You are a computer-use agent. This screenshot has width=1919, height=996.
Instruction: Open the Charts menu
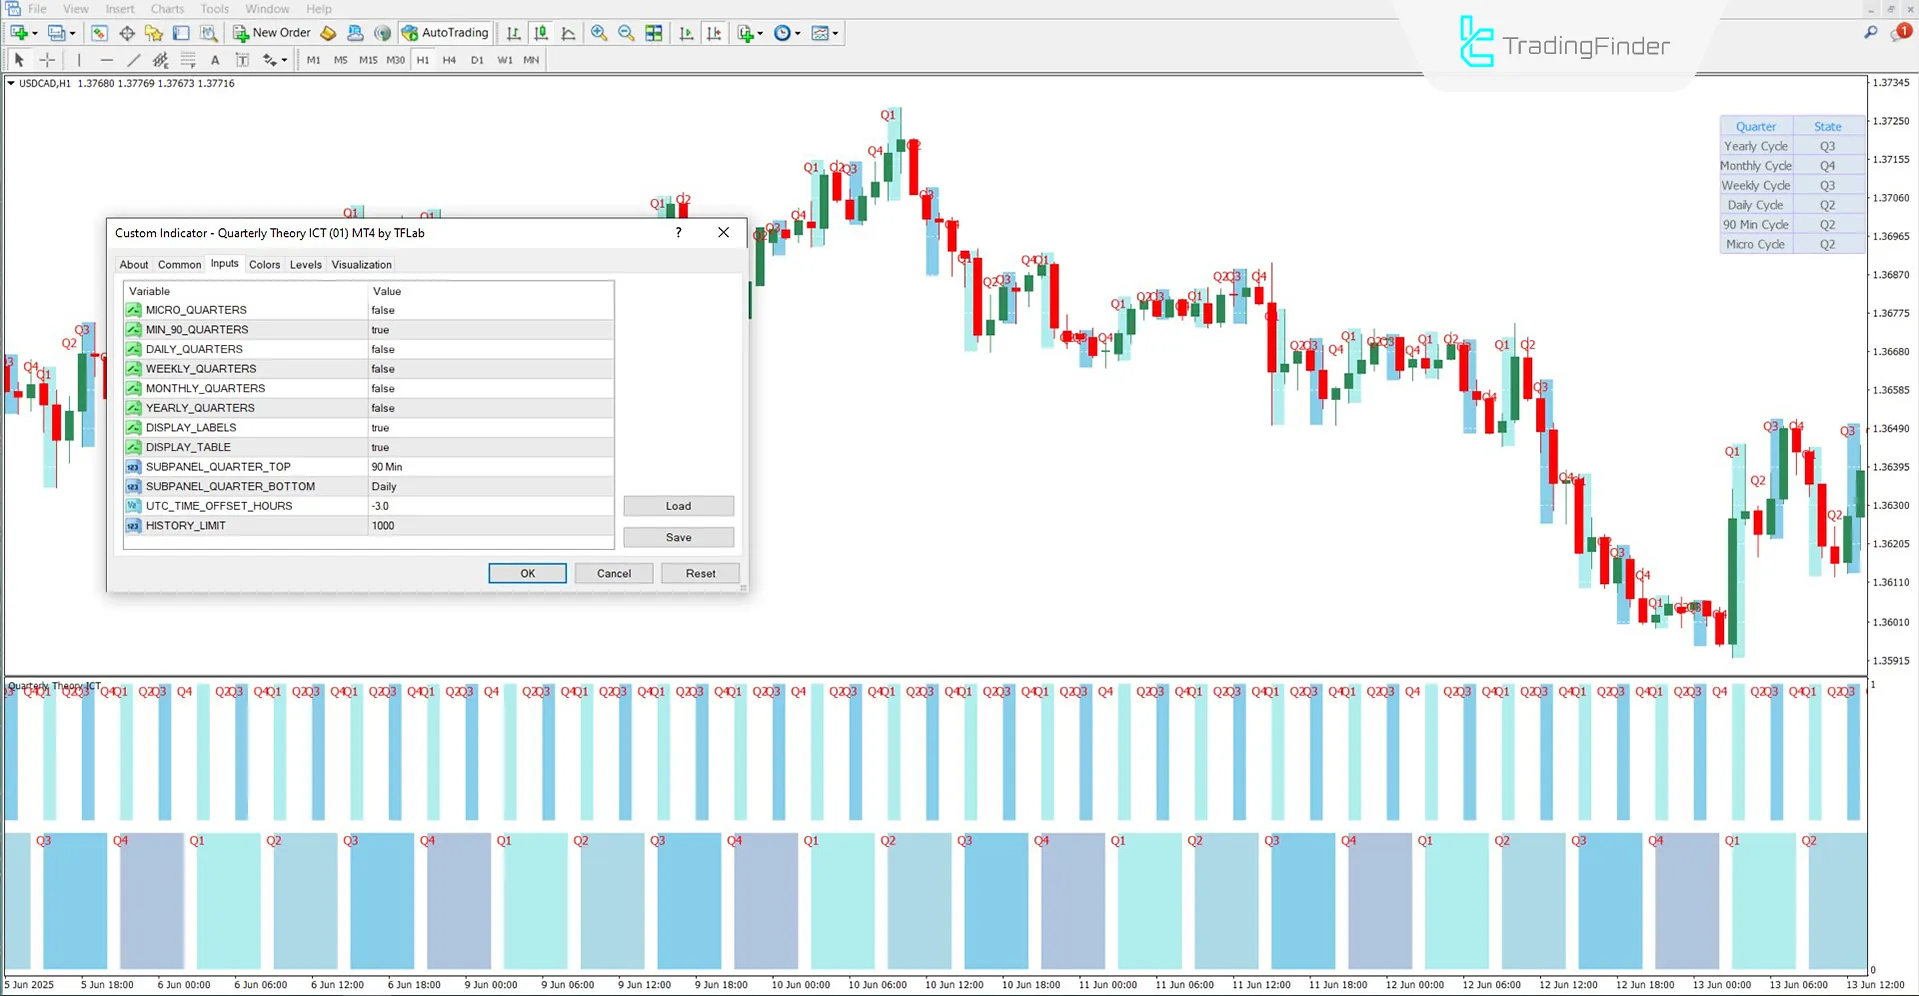(167, 9)
